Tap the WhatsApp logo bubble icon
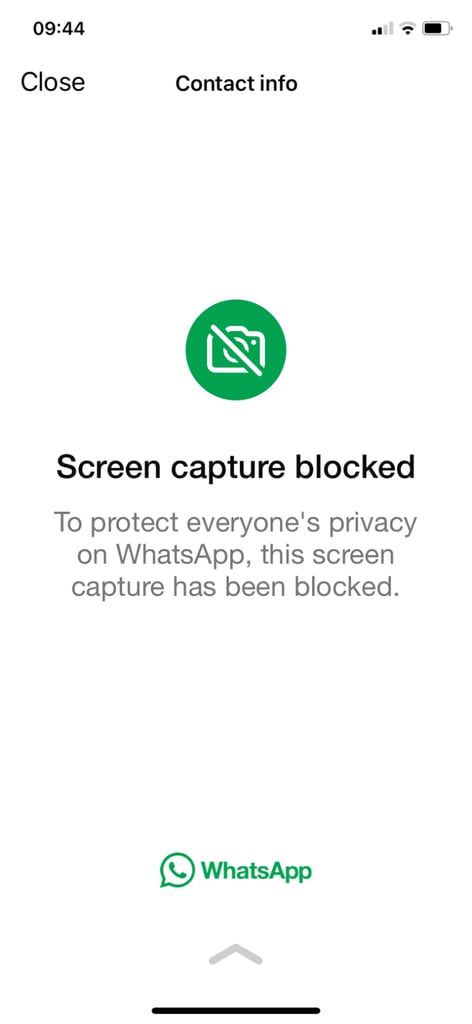Image resolution: width=472 pixels, height=1024 pixels. (177, 870)
